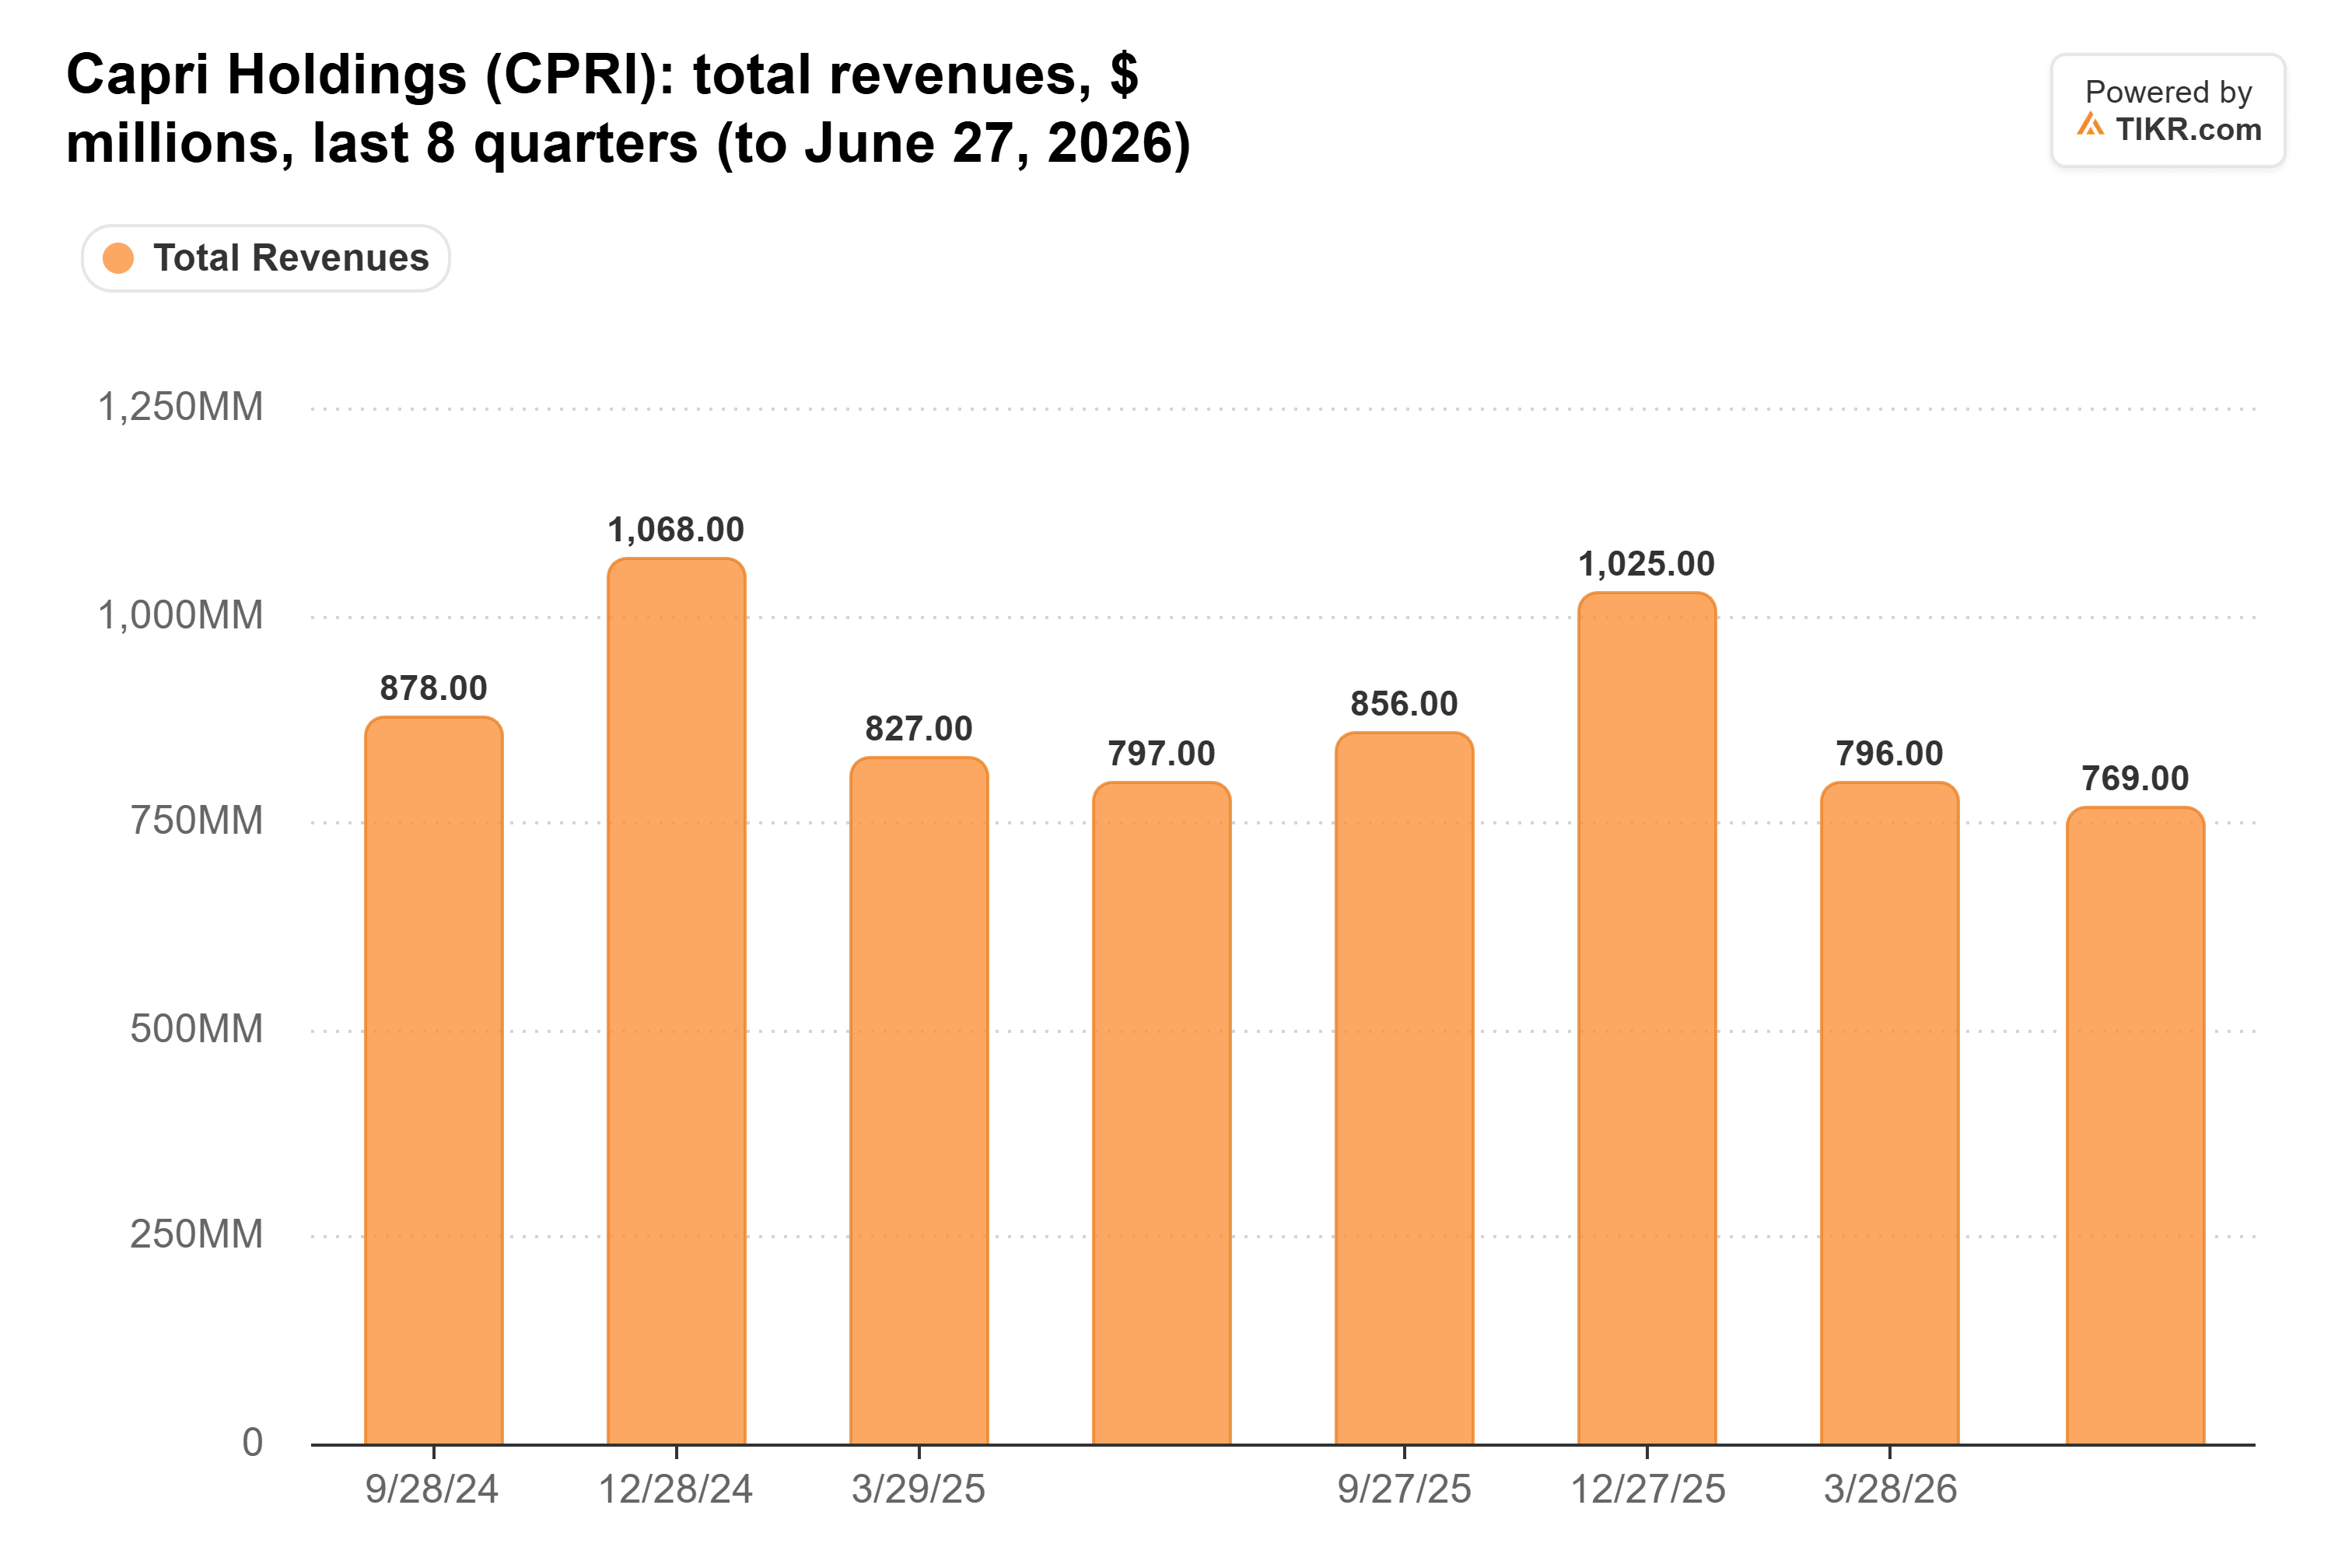Click the chart title text

coord(628,108)
